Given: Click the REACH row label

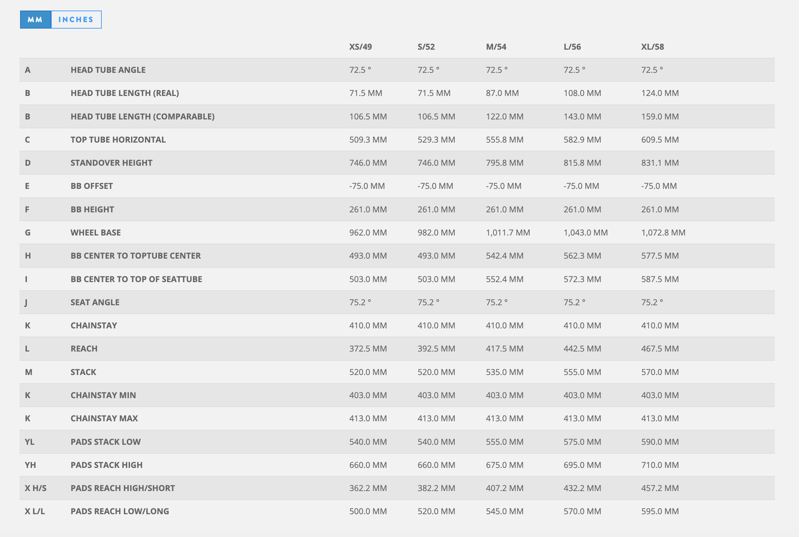Looking at the screenshot, I should point(84,349).
